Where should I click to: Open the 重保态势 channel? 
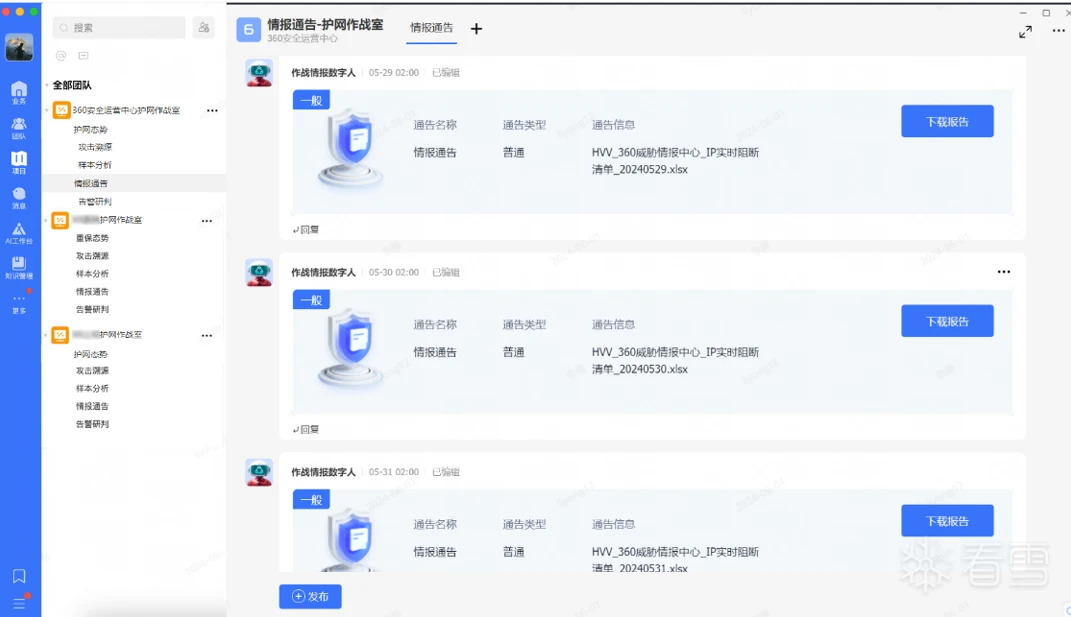(92, 238)
